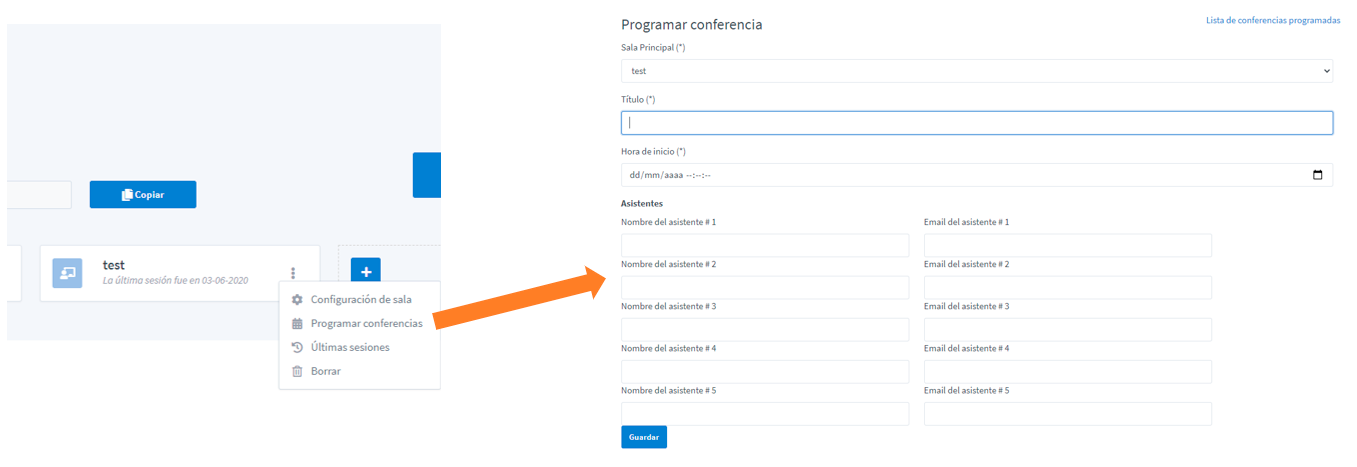Viewport: 1357px width, 467px height.
Task: Click the Copiar button
Action: 143,194
